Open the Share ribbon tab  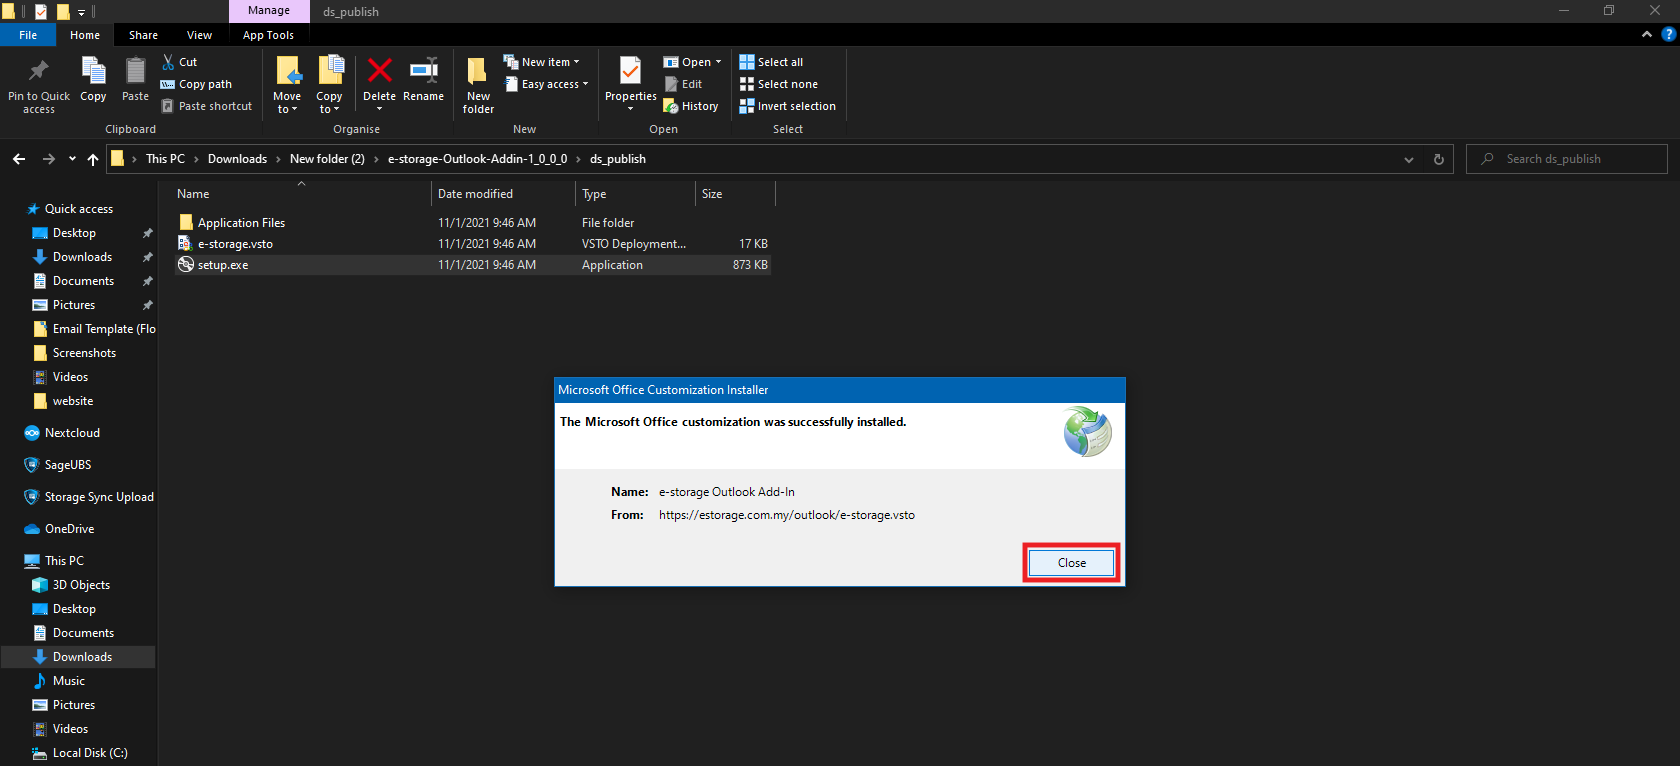coord(143,35)
